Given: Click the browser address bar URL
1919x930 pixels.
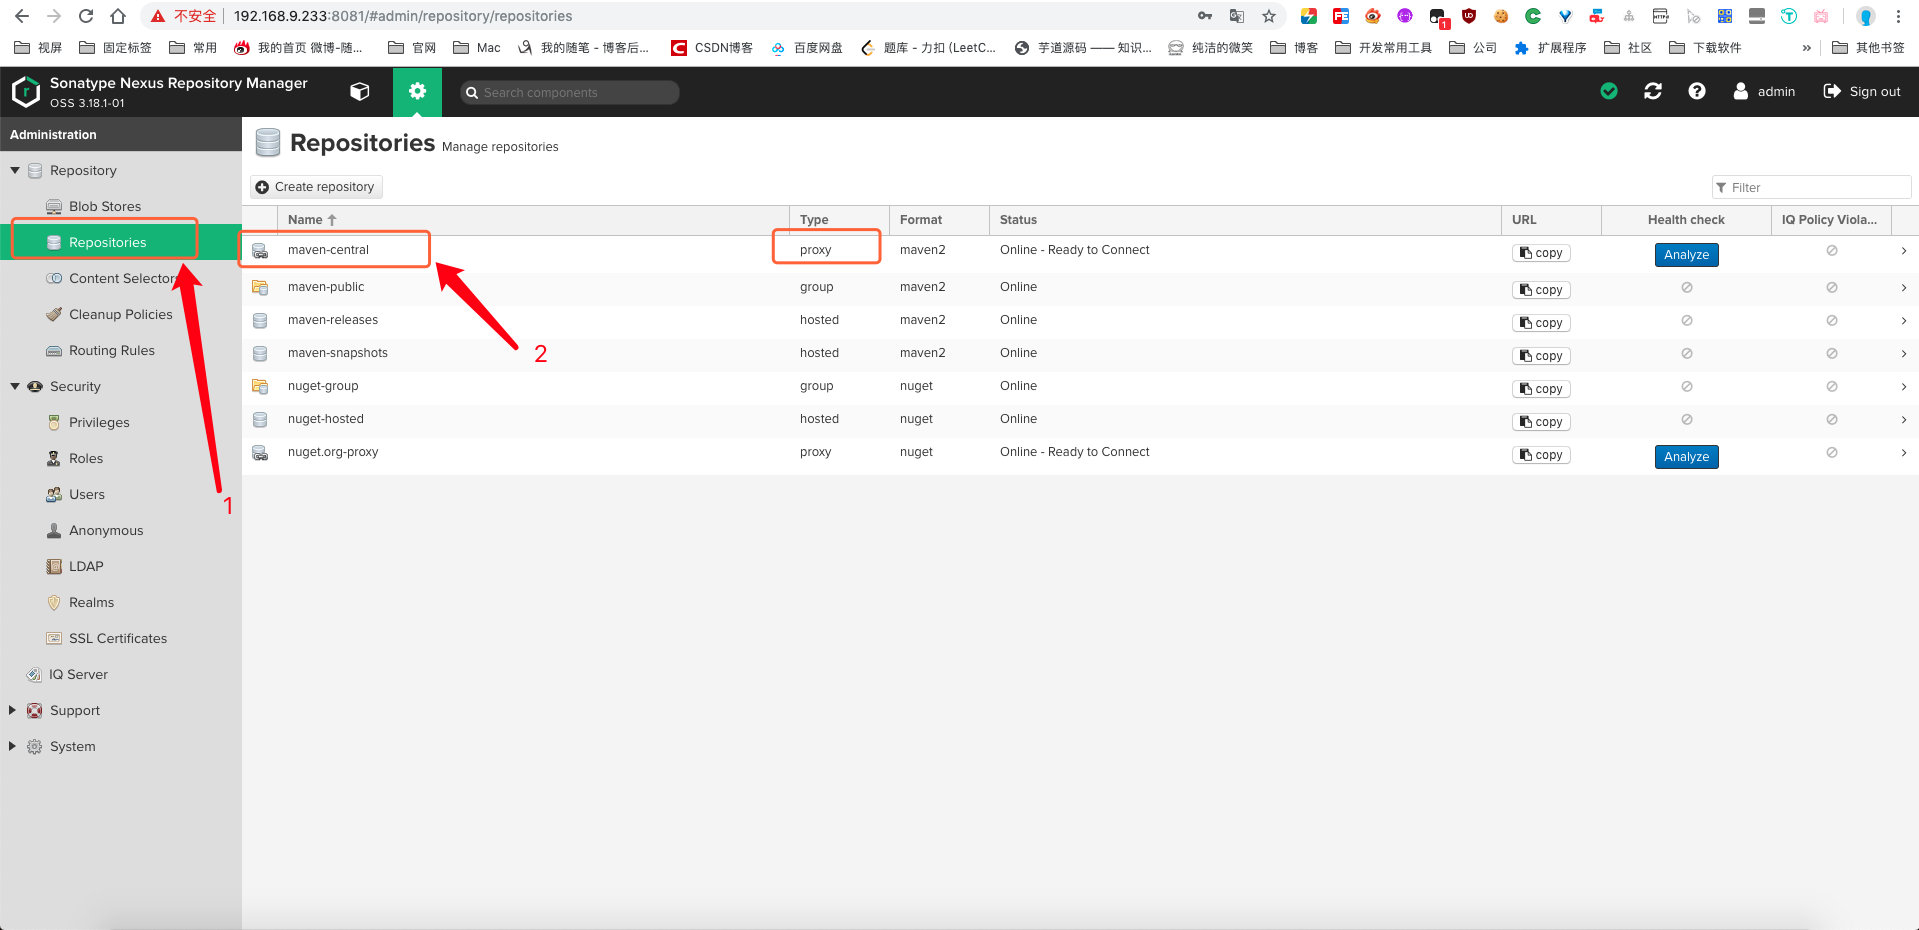Looking at the screenshot, I should [x=403, y=16].
